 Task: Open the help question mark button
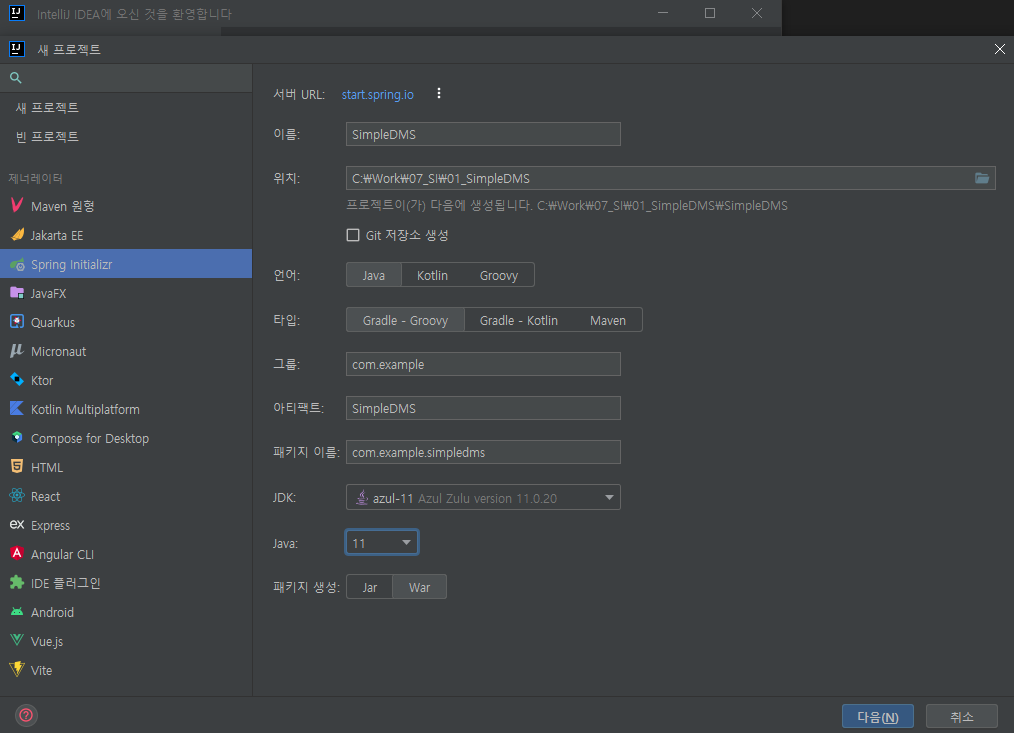click(26, 715)
